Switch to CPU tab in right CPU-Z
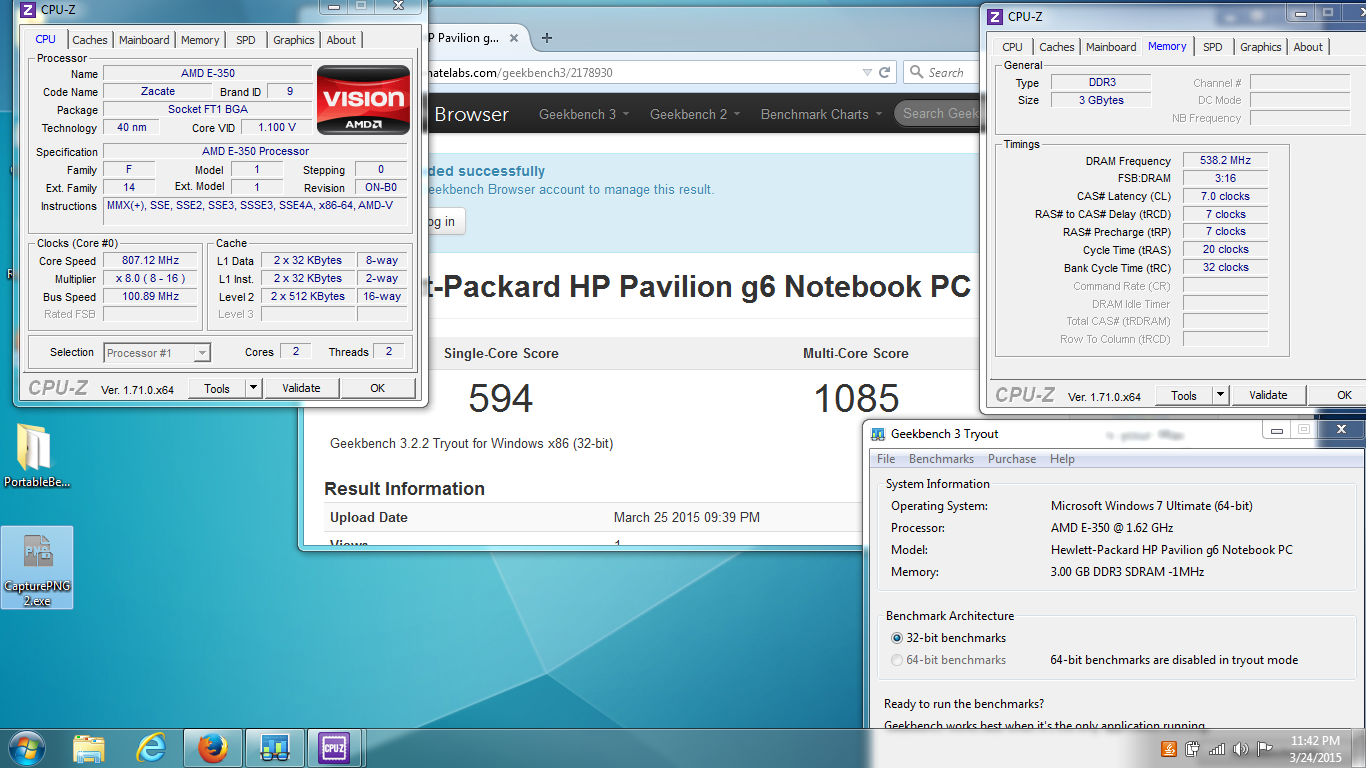Image resolution: width=1366 pixels, height=768 pixels. 1013,47
